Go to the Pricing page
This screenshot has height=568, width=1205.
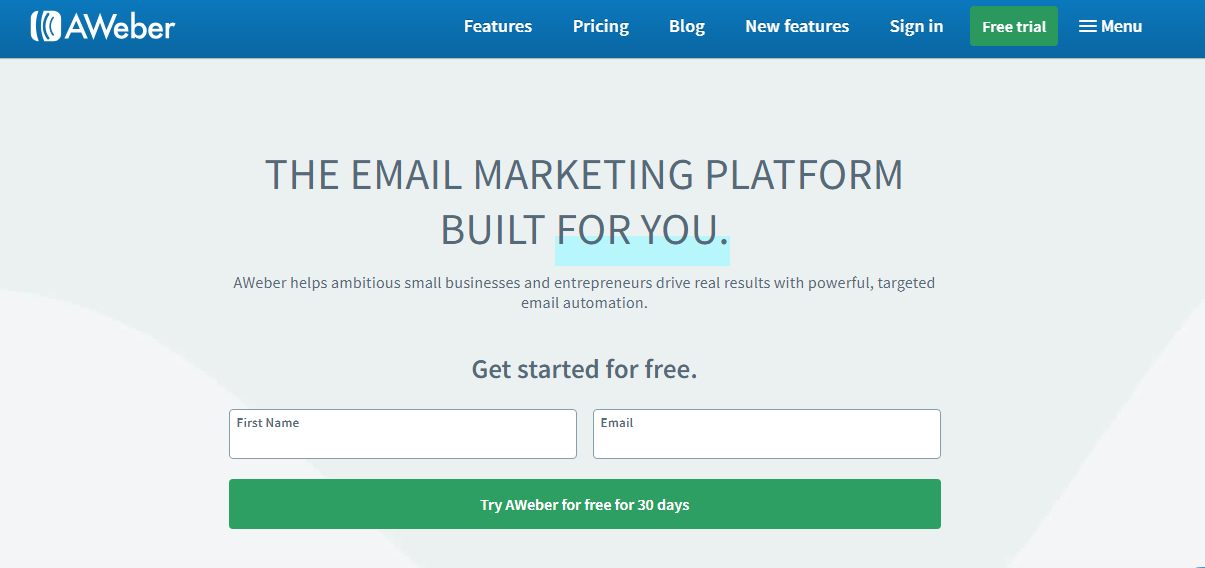[x=601, y=27]
